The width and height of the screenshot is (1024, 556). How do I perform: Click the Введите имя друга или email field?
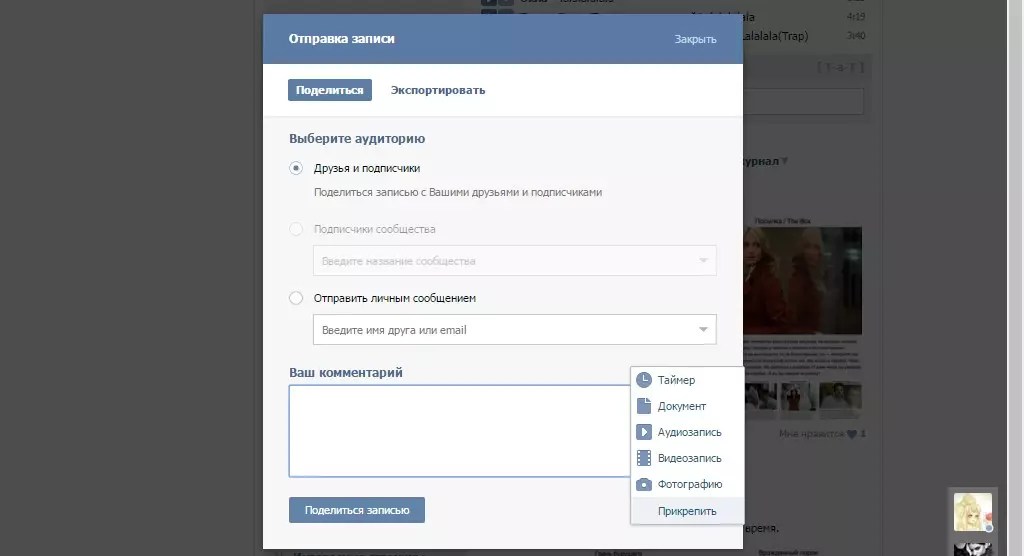(x=515, y=329)
